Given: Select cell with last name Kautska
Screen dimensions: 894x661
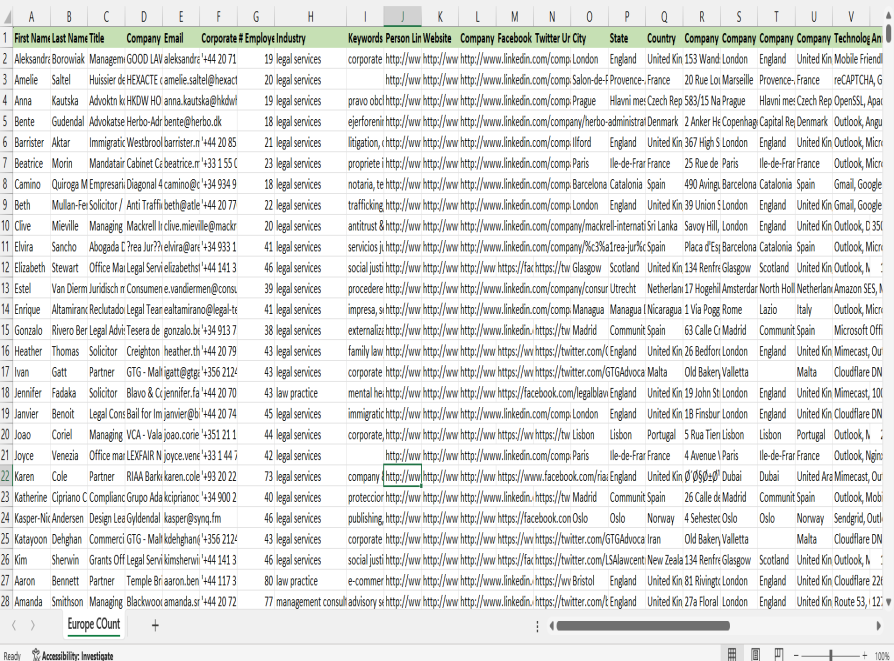Looking at the screenshot, I should click(x=69, y=100).
